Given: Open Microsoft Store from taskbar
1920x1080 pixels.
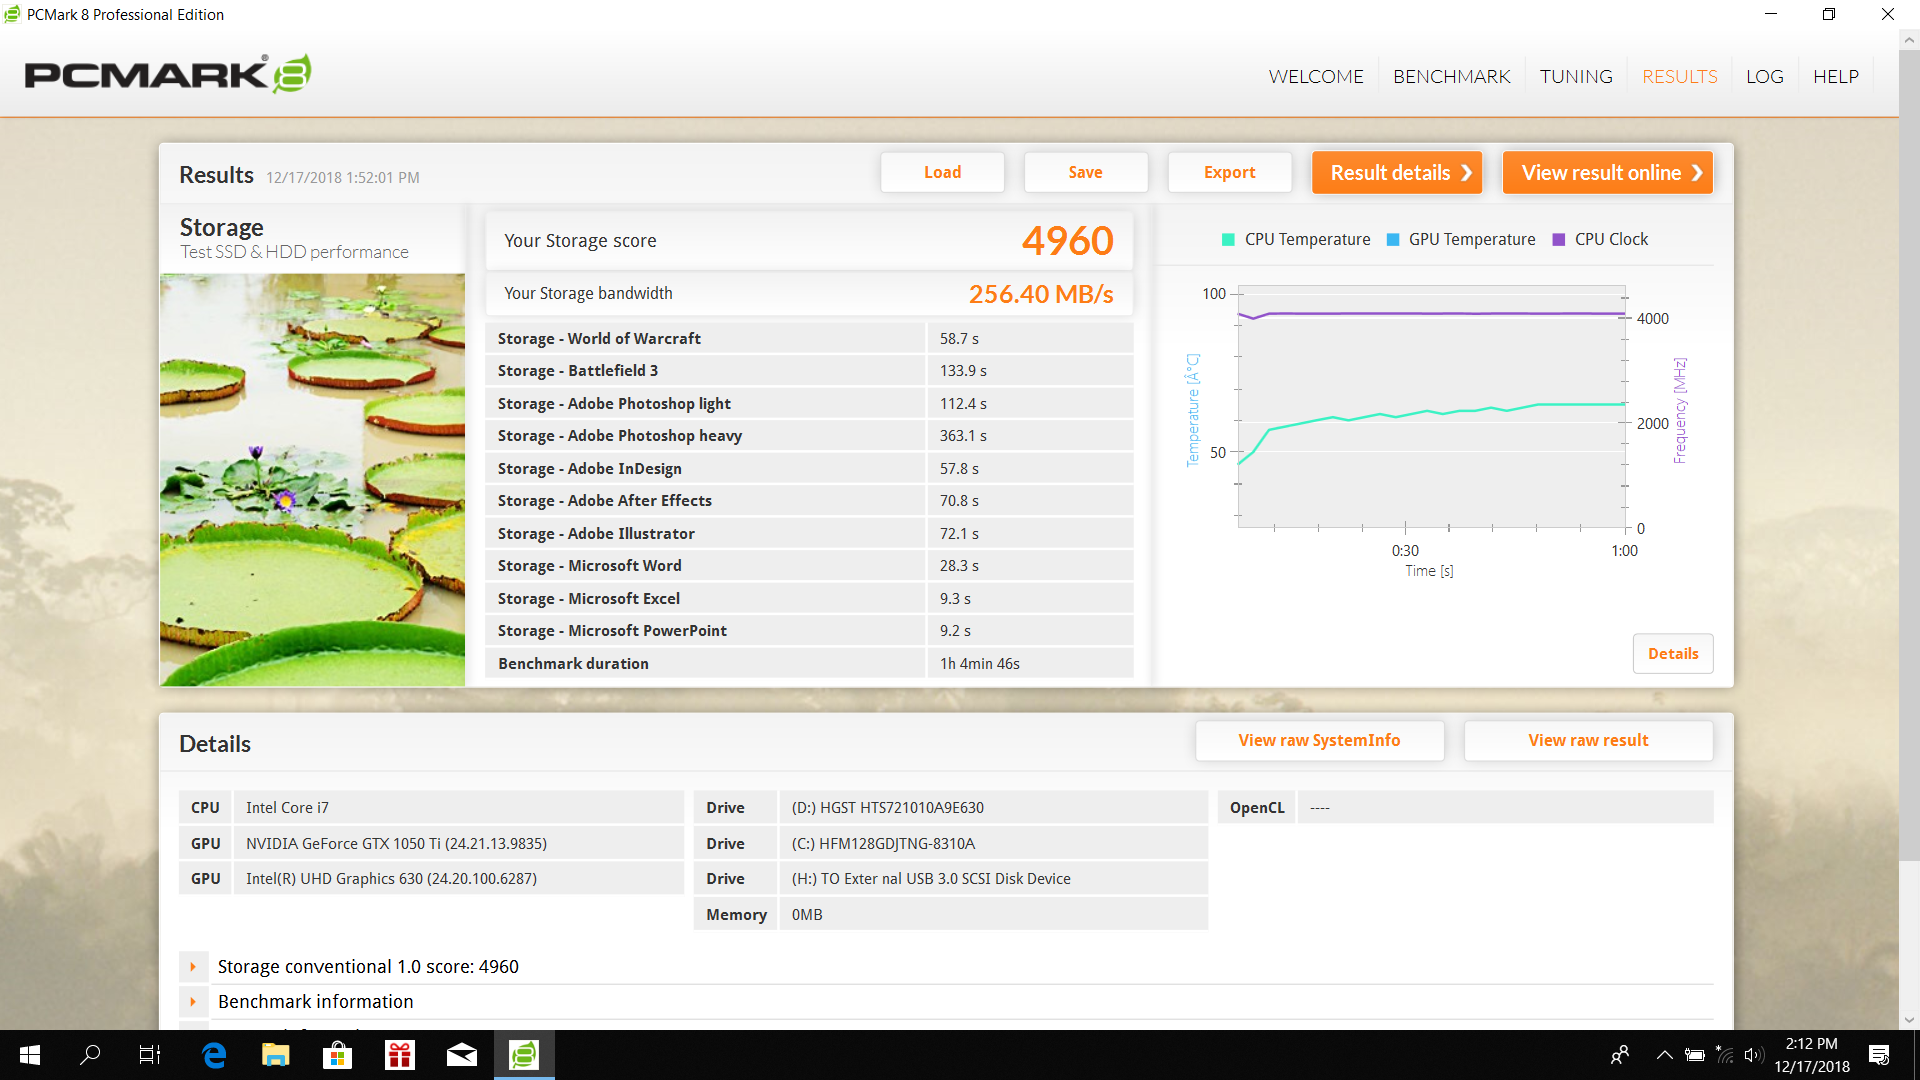Looking at the screenshot, I should (338, 1055).
